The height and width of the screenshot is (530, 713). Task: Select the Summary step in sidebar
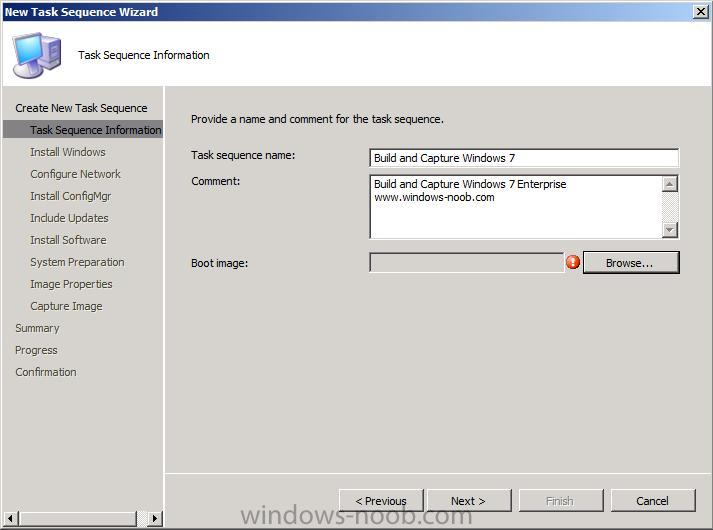coord(37,328)
